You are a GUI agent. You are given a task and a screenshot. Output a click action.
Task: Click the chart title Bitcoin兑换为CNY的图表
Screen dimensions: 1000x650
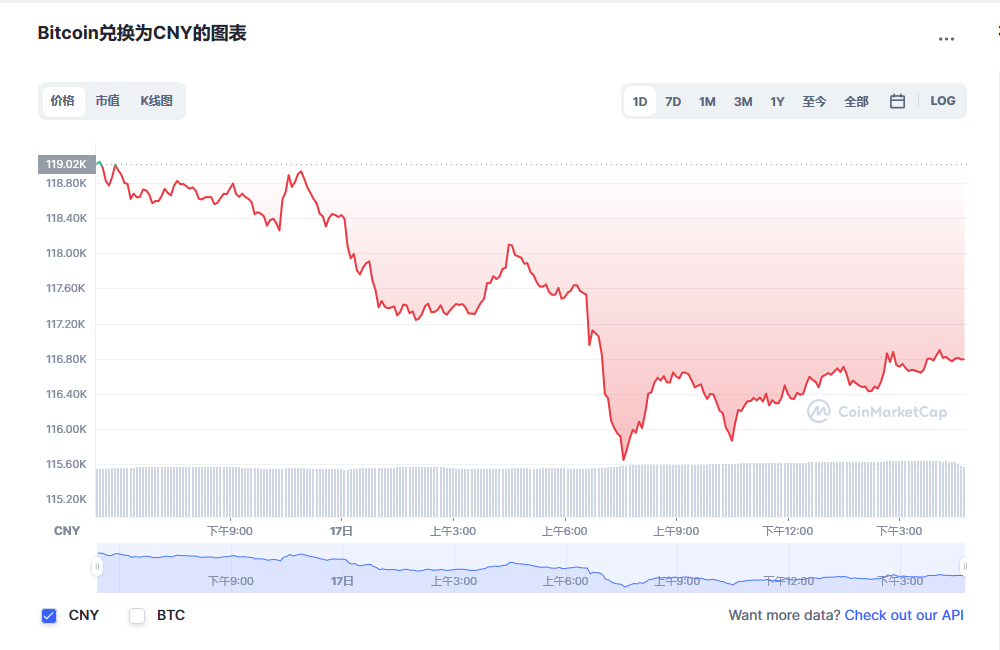(x=142, y=33)
